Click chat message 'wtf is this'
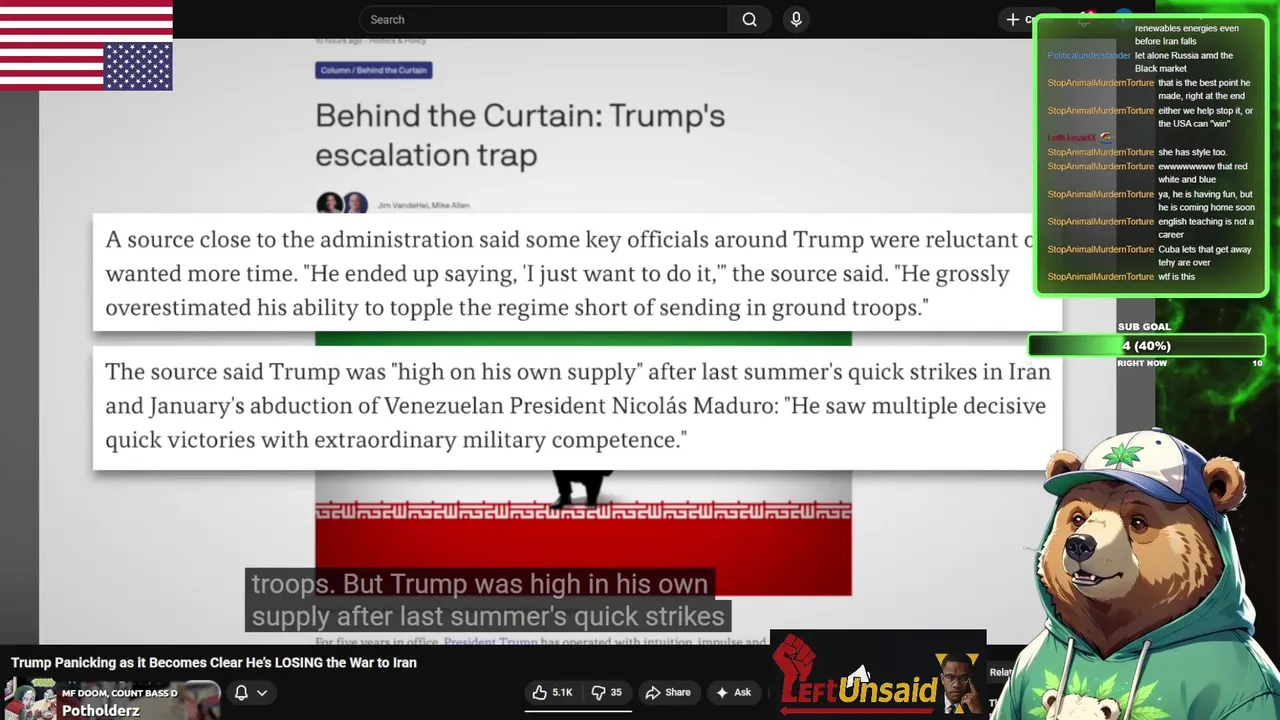Image resolution: width=1280 pixels, height=720 pixels. click(x=1176, y=276)
